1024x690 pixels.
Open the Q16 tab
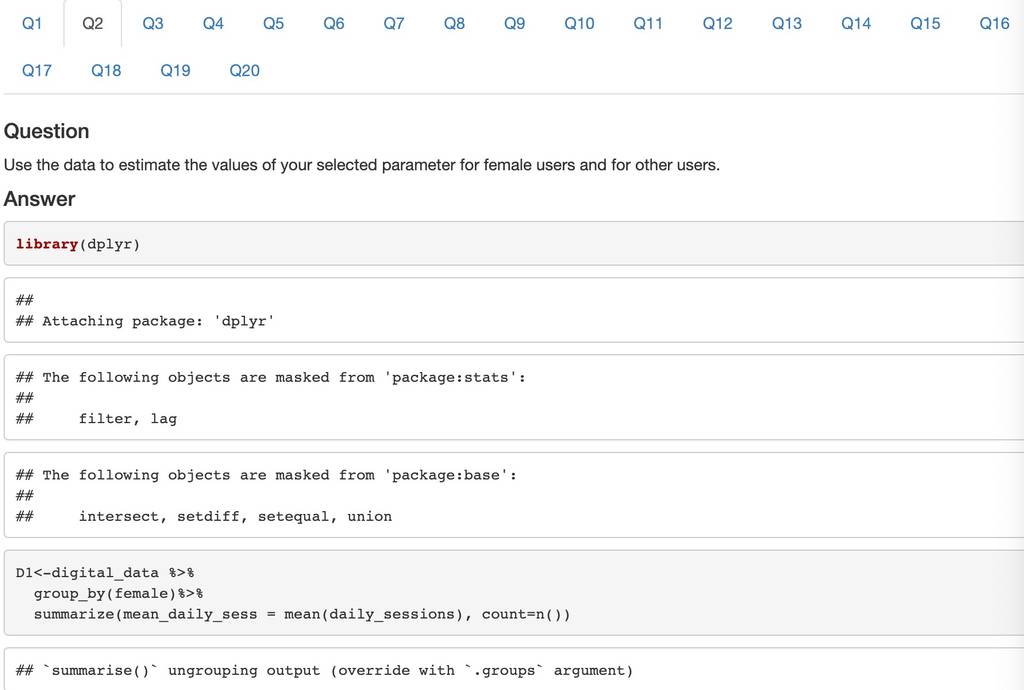994,24
